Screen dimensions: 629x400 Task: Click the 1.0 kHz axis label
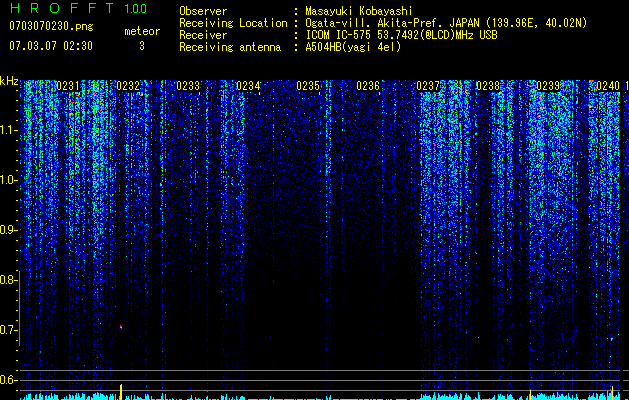point(8,180)
